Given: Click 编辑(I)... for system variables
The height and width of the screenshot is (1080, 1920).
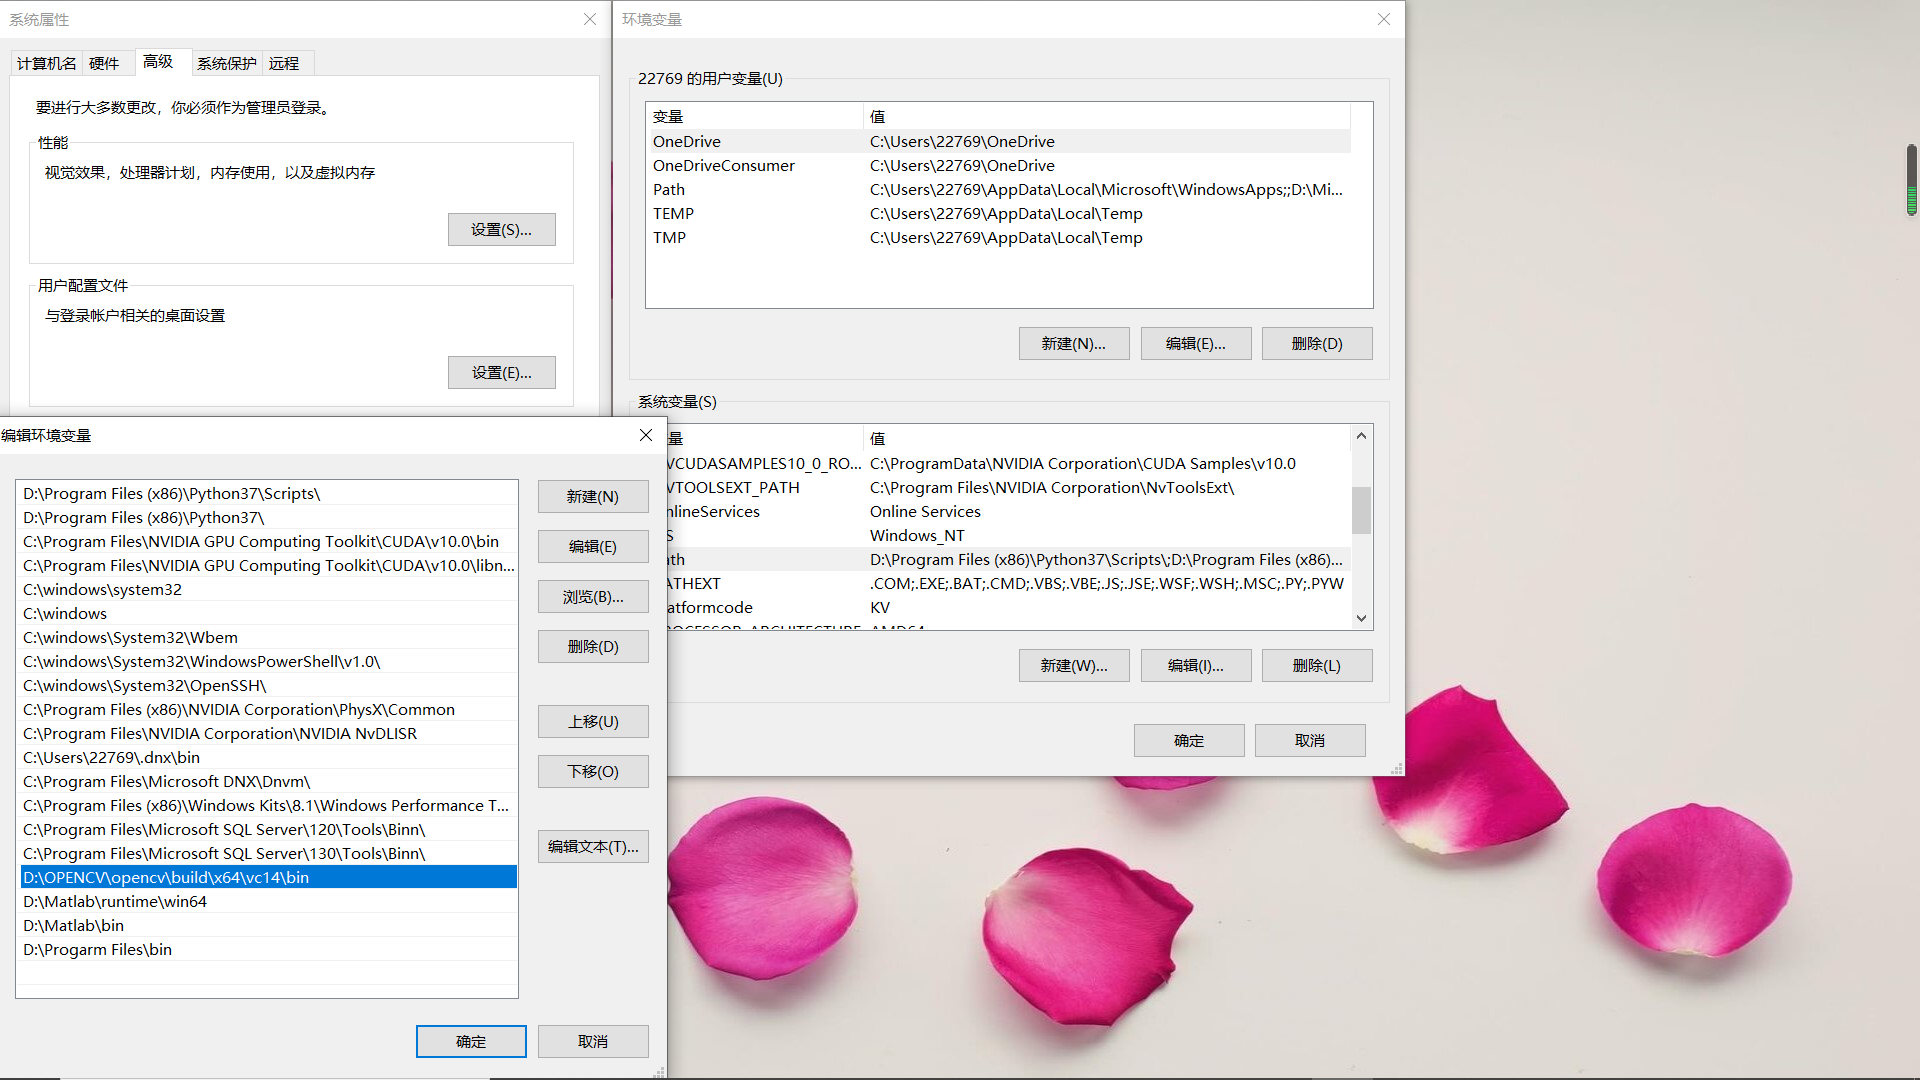Looking at the screenshot, I should point(1196,666).
